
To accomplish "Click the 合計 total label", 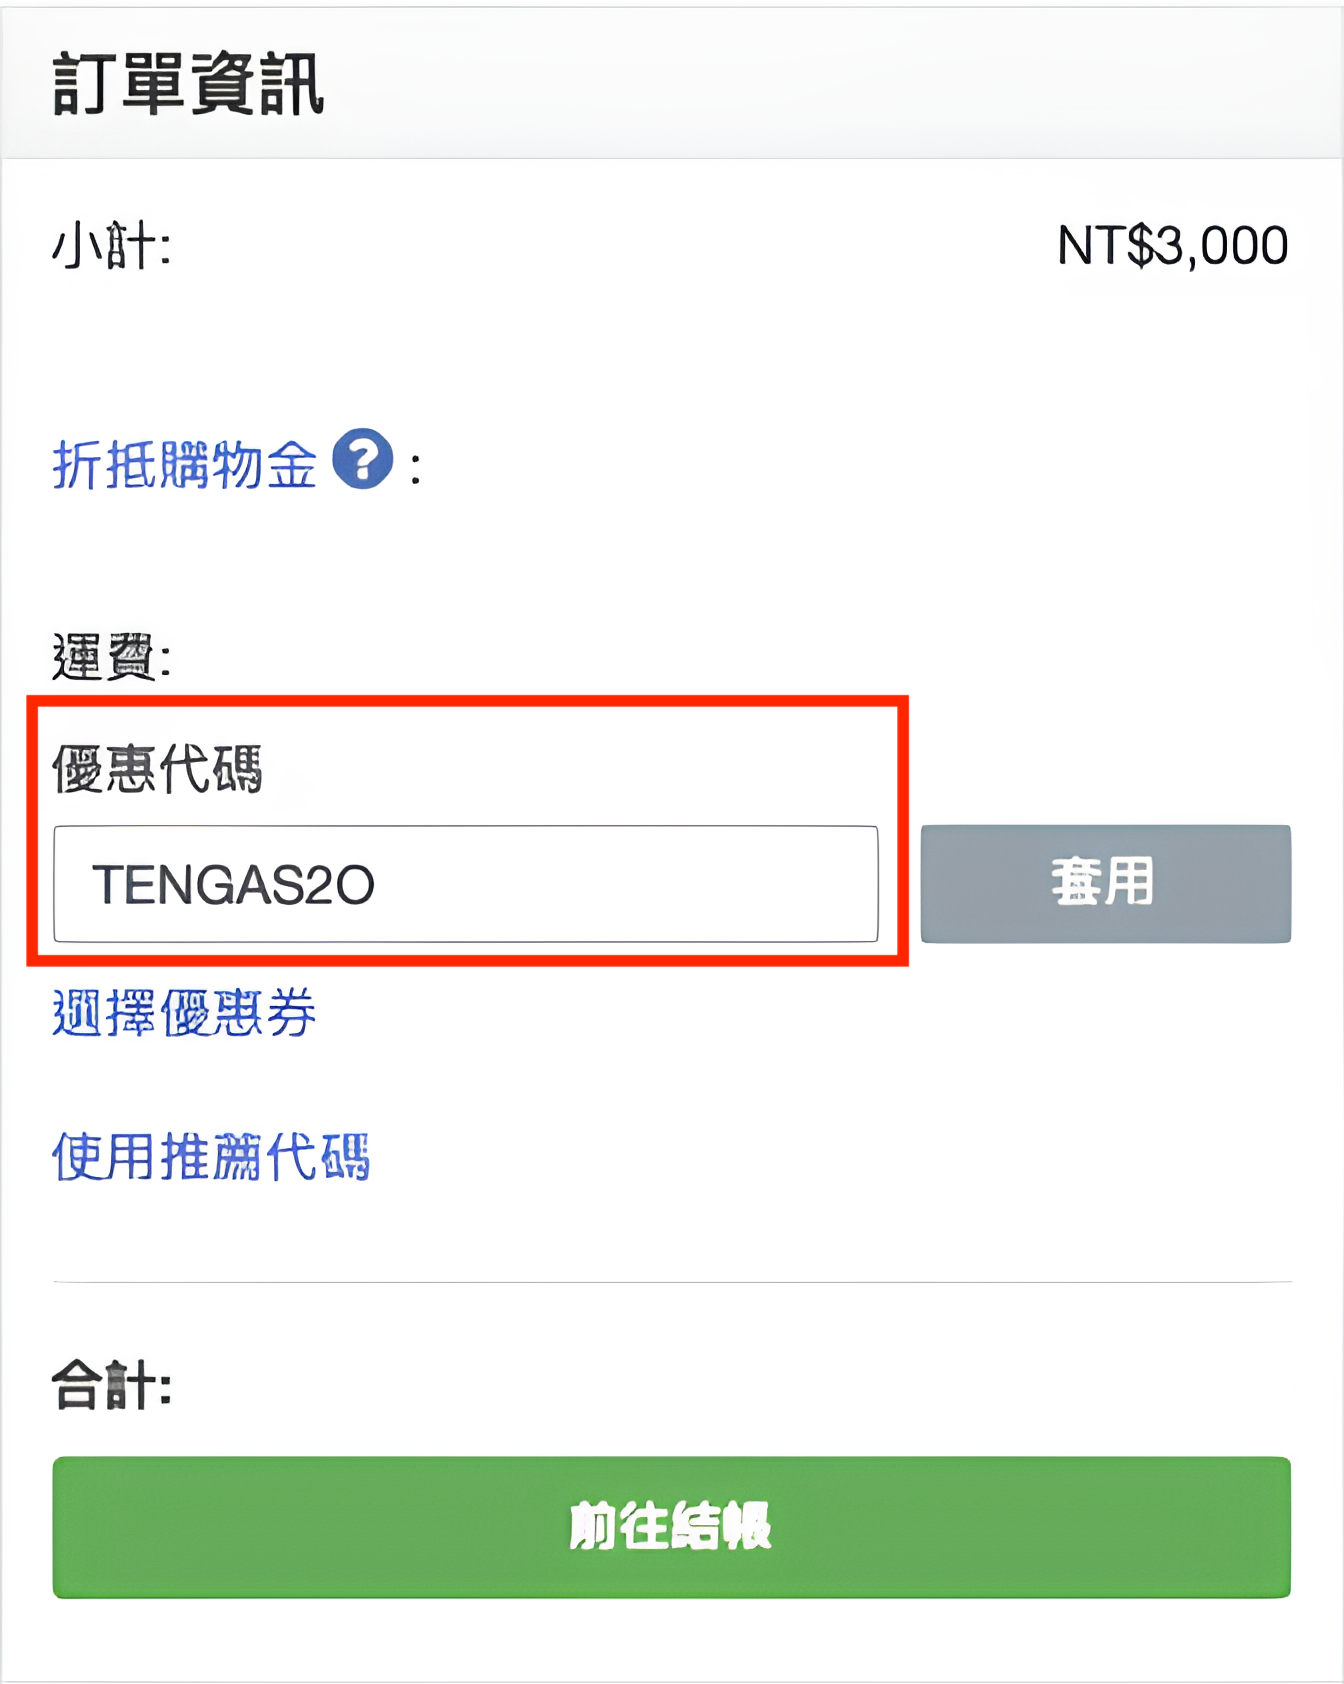I will 111,1386.
